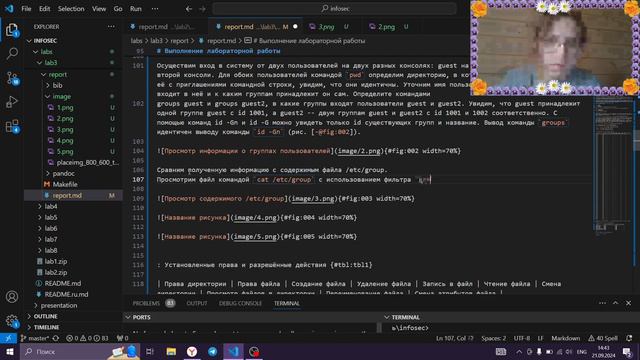
Task: Open 4.png in the image folder
Action: tap(65, 140)
